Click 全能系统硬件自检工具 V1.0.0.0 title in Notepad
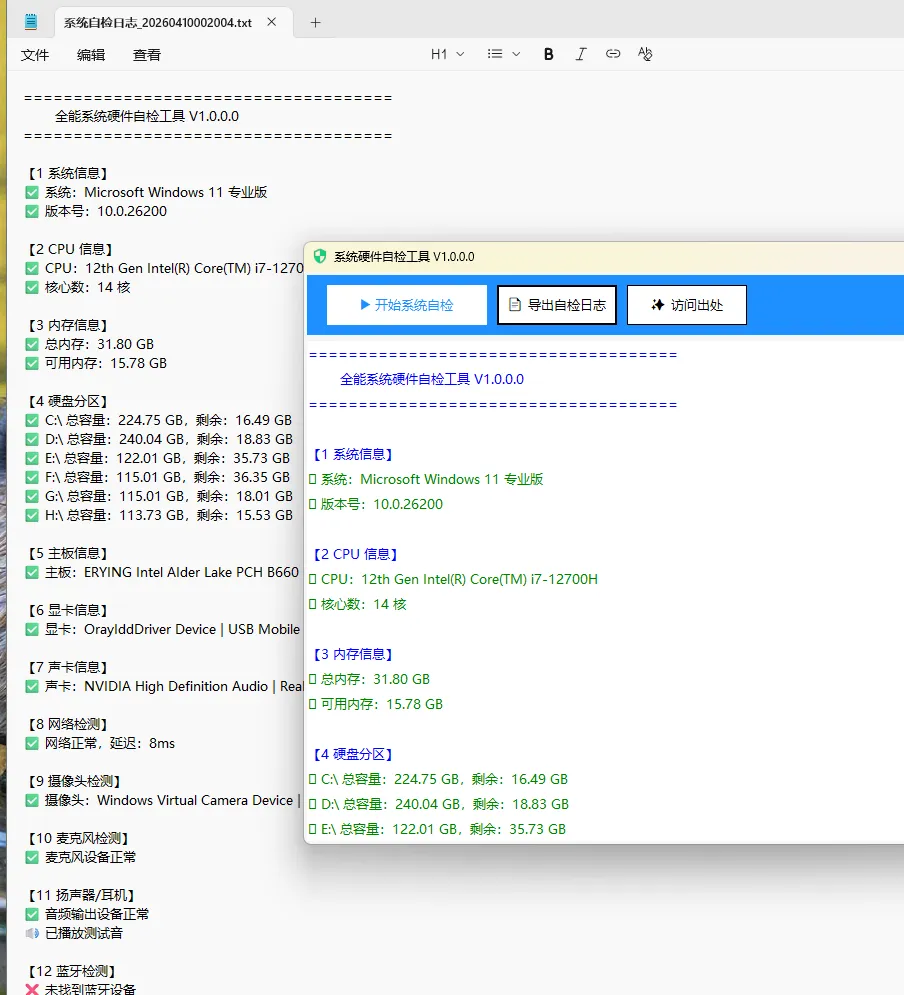 point(147,116)
